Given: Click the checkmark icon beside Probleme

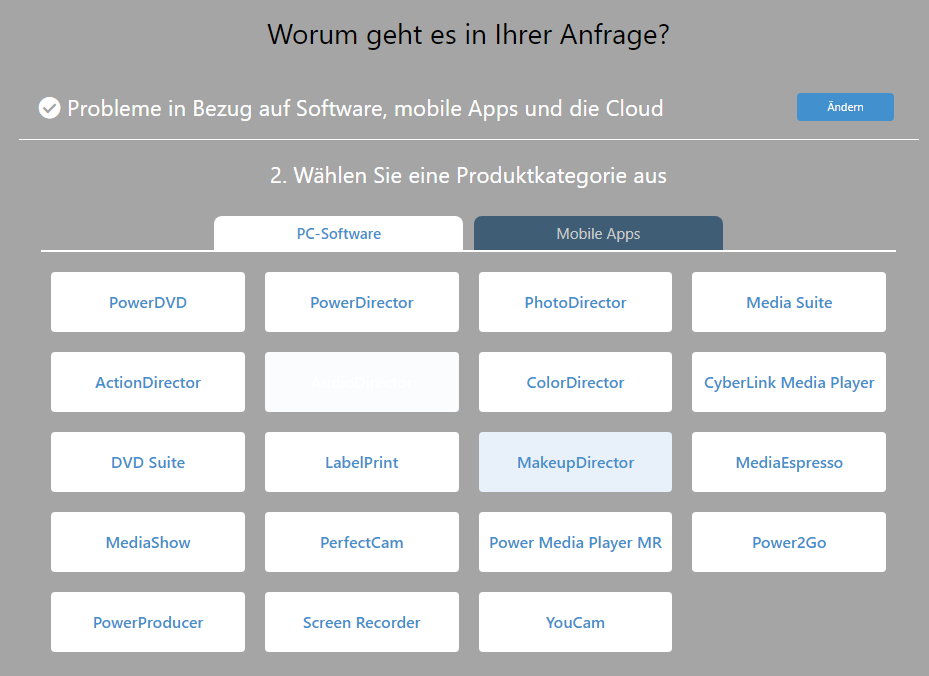Looking at the screenshot, I should (49, 108).
